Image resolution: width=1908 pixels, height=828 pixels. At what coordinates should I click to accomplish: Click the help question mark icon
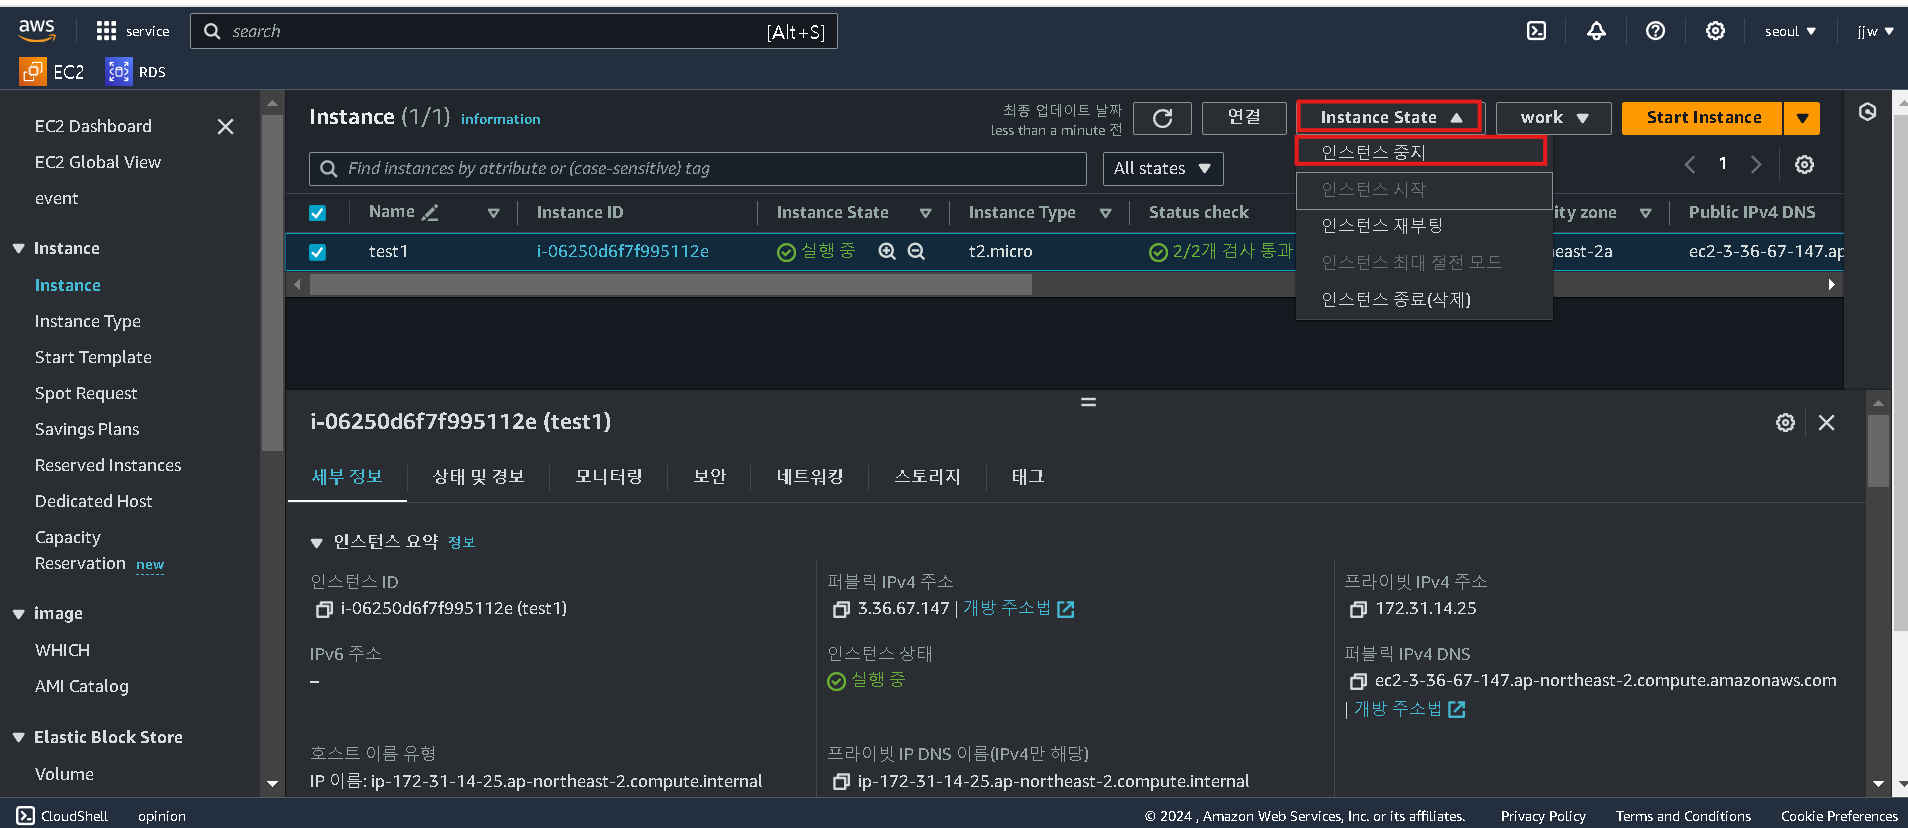1655,31
